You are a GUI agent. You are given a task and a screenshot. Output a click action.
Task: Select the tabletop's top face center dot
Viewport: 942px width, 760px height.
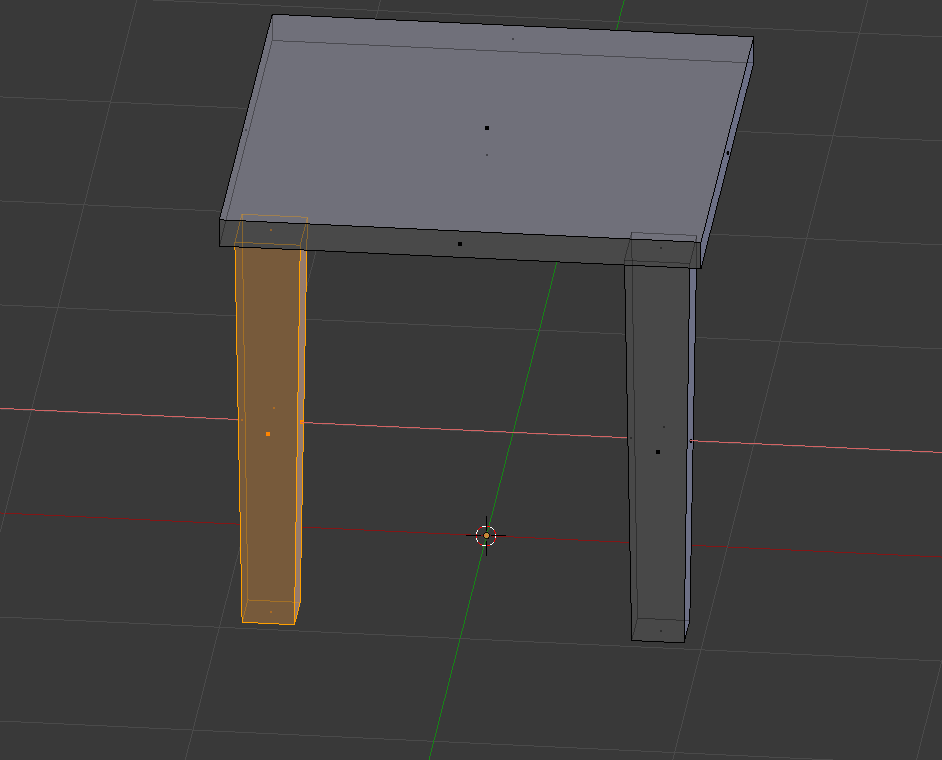(x=487, y=128)
